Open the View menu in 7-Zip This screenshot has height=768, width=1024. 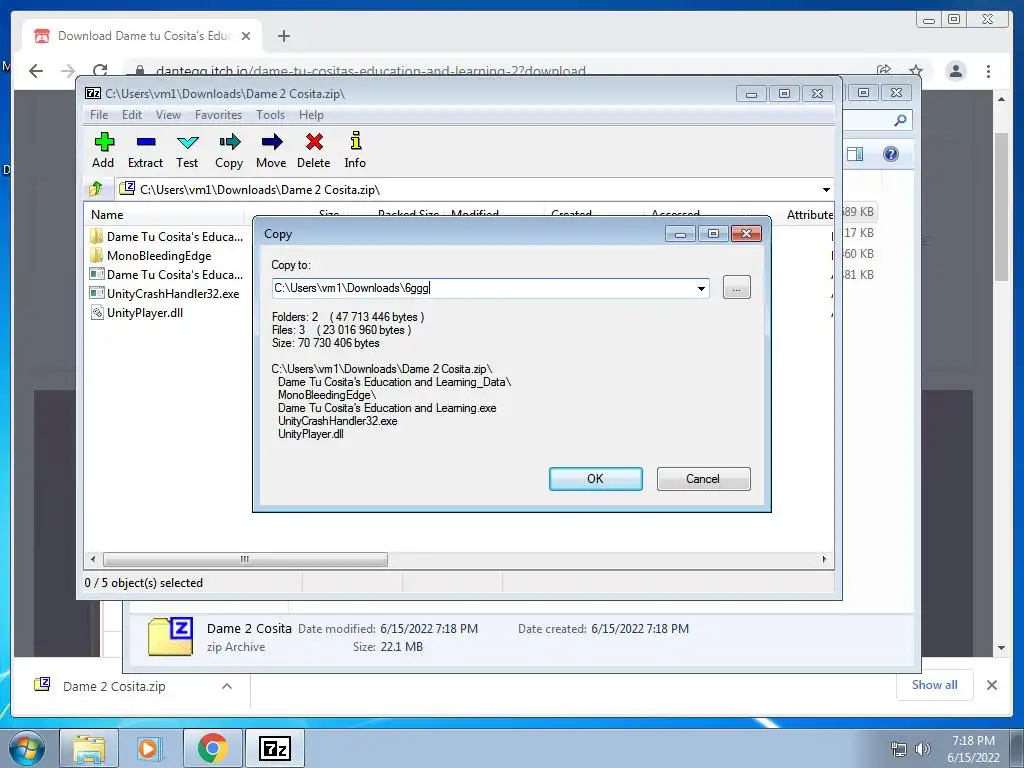coord(168,115)
